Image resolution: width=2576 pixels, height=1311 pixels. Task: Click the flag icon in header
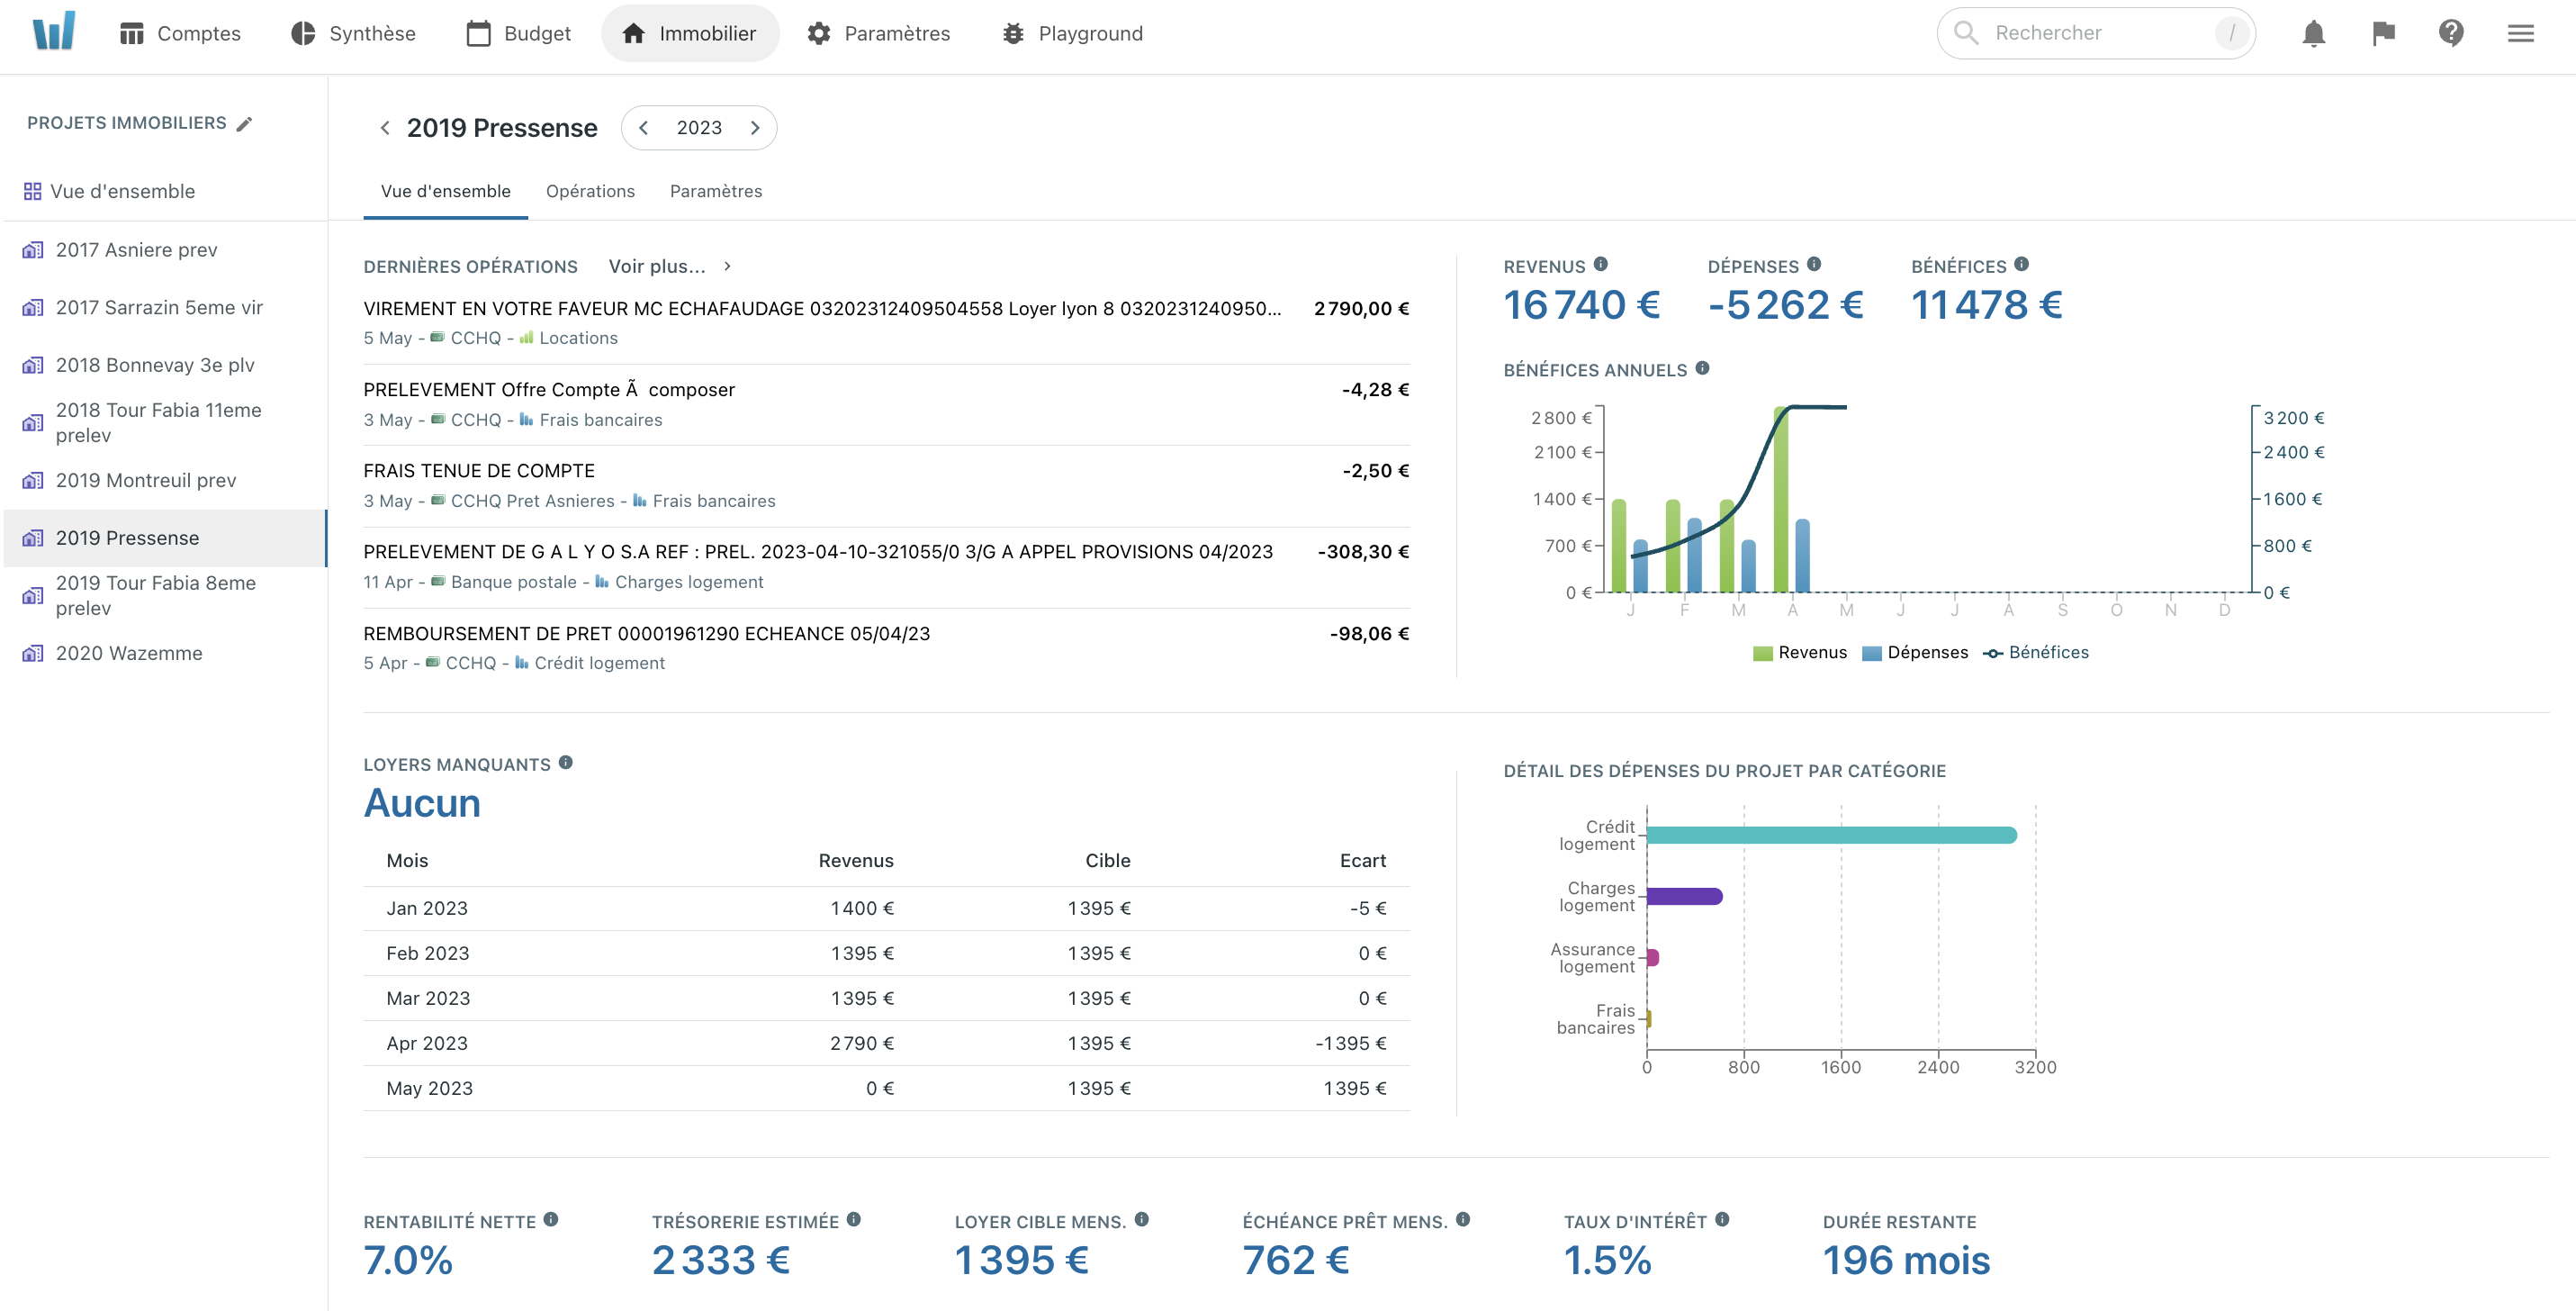[2383, 33]
